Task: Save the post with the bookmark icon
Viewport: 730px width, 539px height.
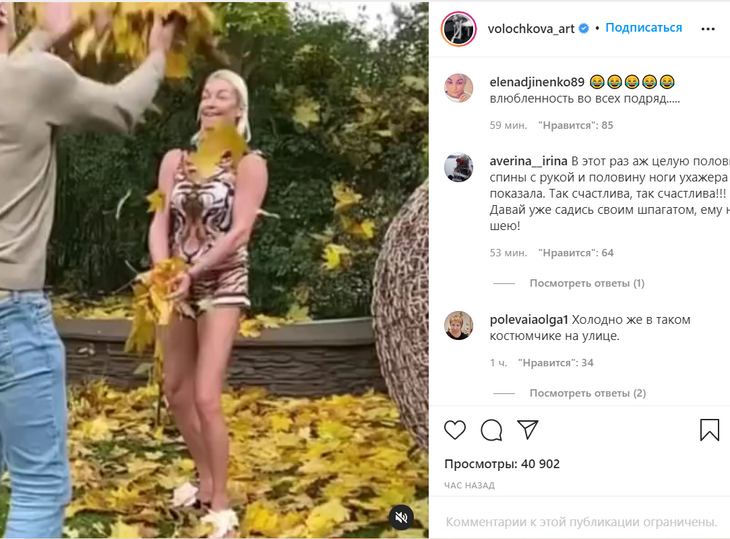Action: pyautogui.click(x=709, y=430)
